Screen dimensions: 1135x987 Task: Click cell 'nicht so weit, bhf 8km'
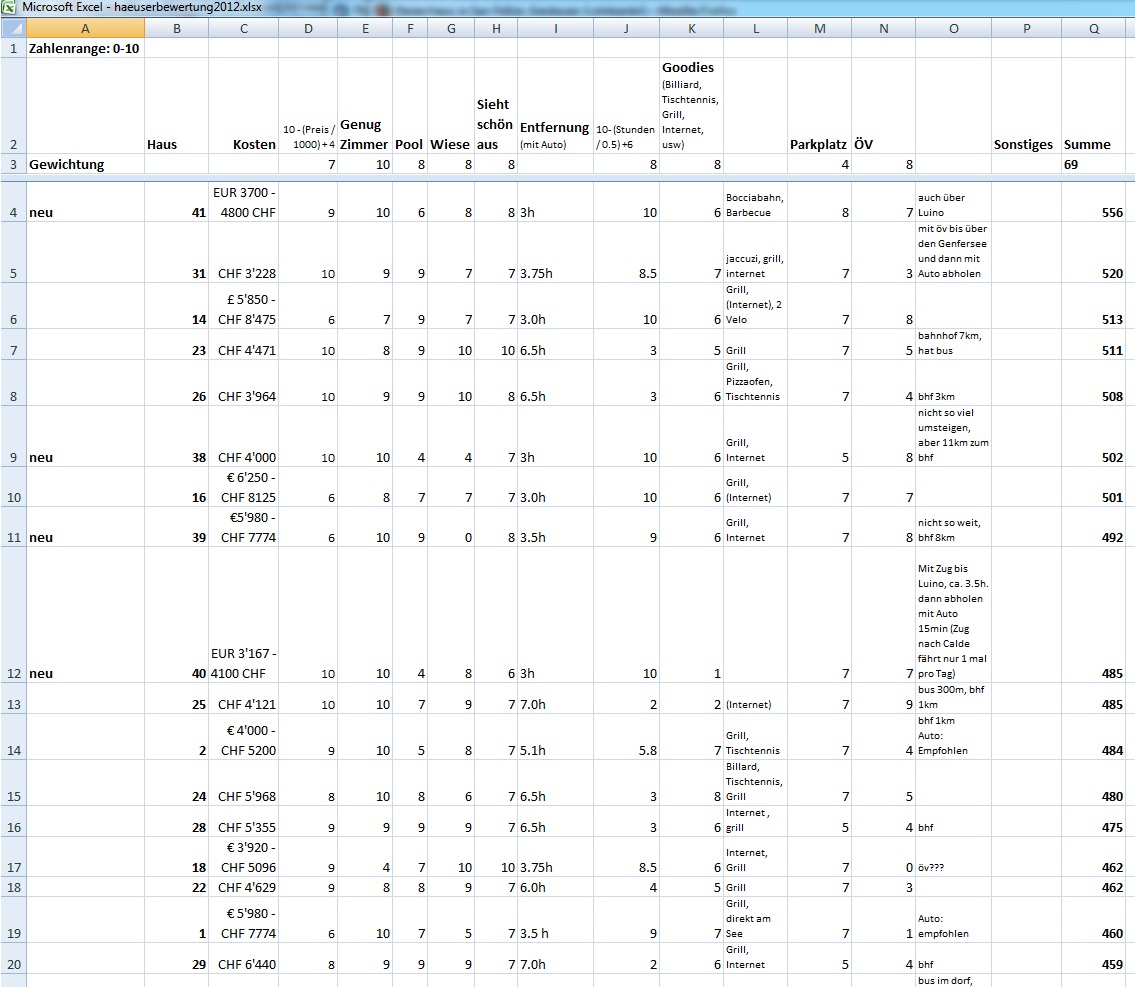pyautogui.click(x=953, y=526)
